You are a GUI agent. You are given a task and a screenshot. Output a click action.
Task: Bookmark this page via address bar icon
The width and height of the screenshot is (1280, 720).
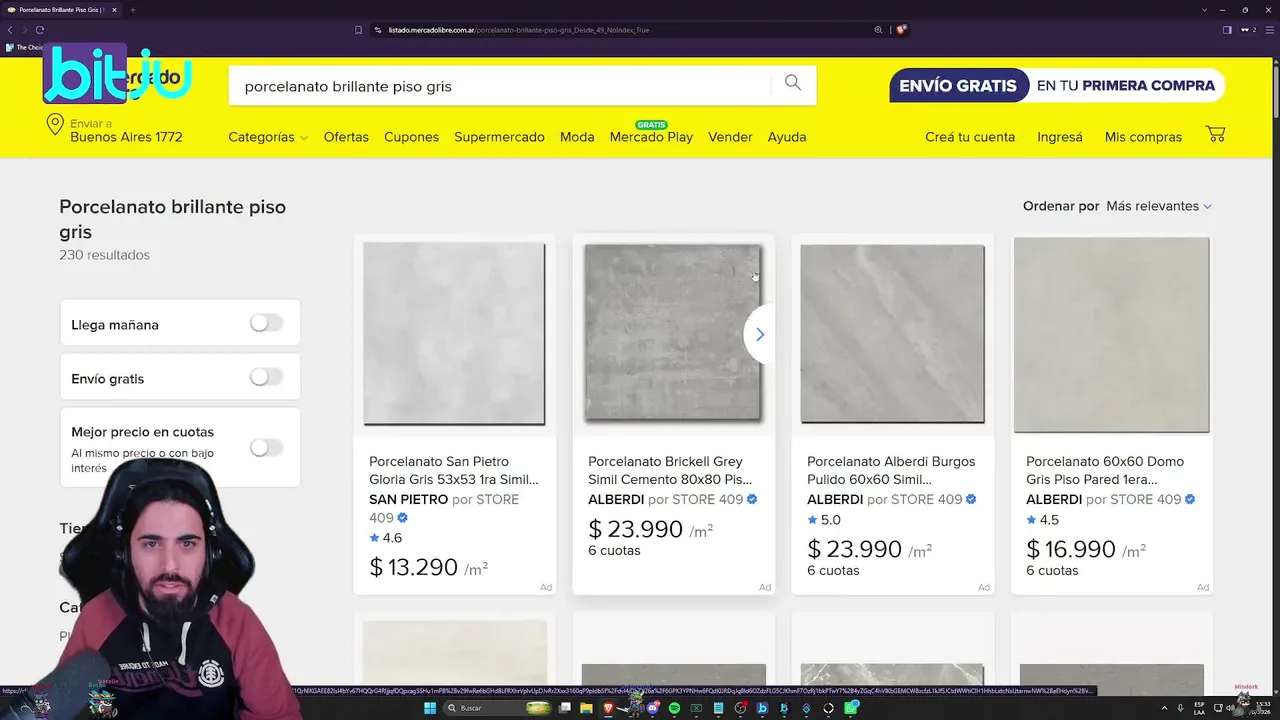tap(358, 30)
